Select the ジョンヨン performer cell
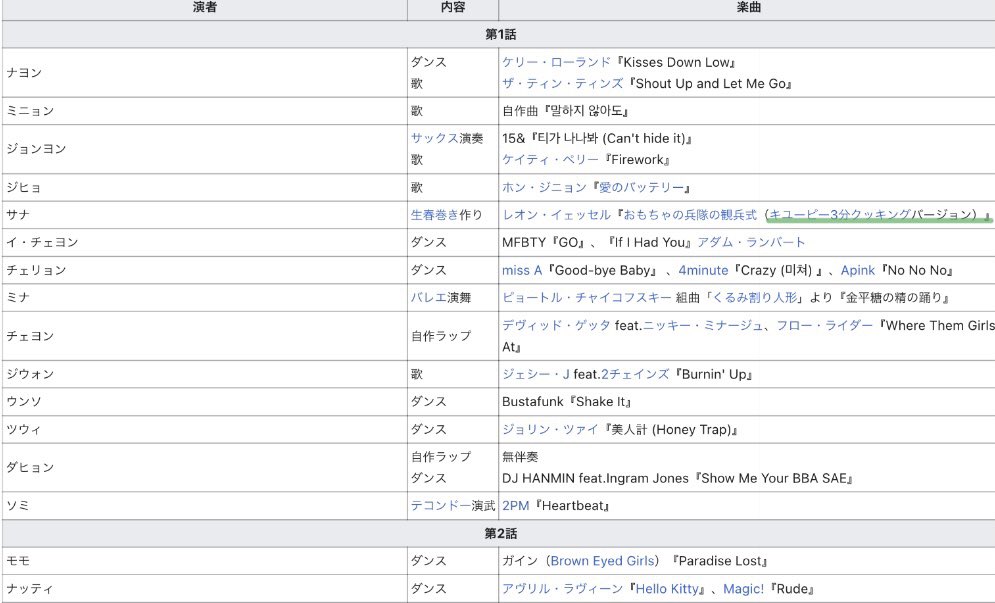995x603 pixels. coord(204,149)
